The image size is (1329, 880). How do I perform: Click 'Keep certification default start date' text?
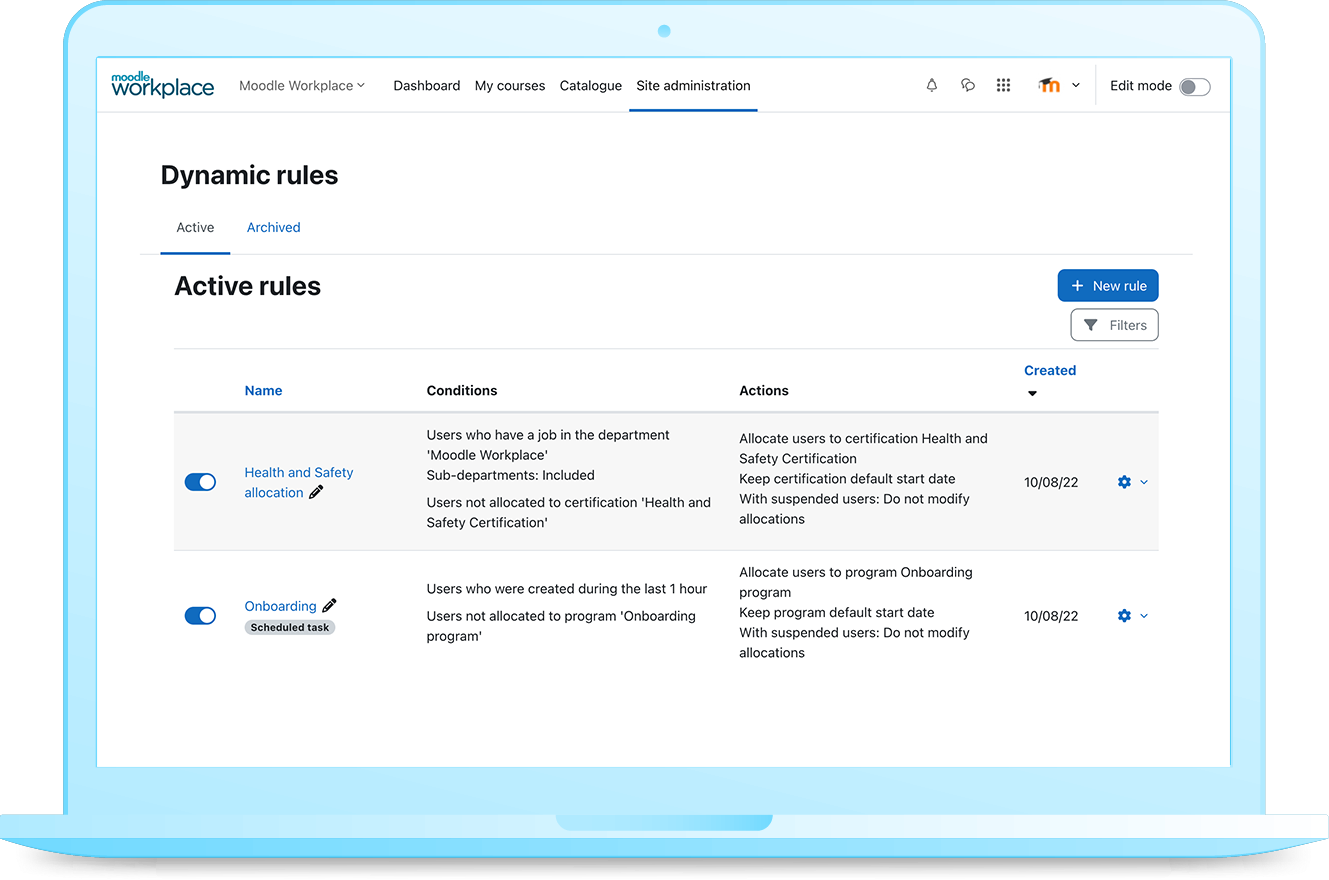847,479
